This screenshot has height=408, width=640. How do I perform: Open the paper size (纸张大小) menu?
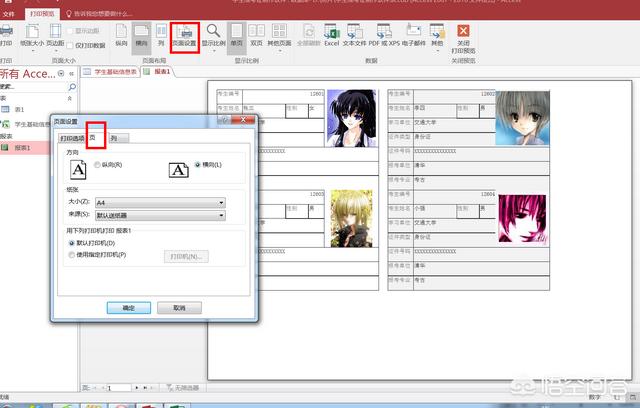click(x=32, y=37)
